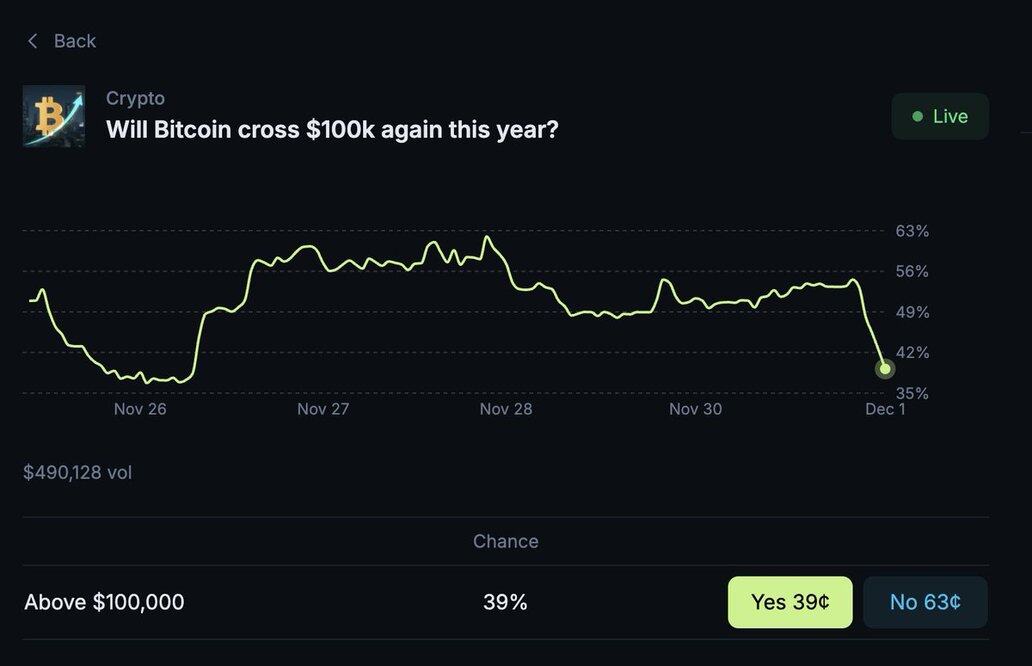Click the $490,128 volume text
The width and height of the screenshot is (1032, 666).
tap(77, 472)
